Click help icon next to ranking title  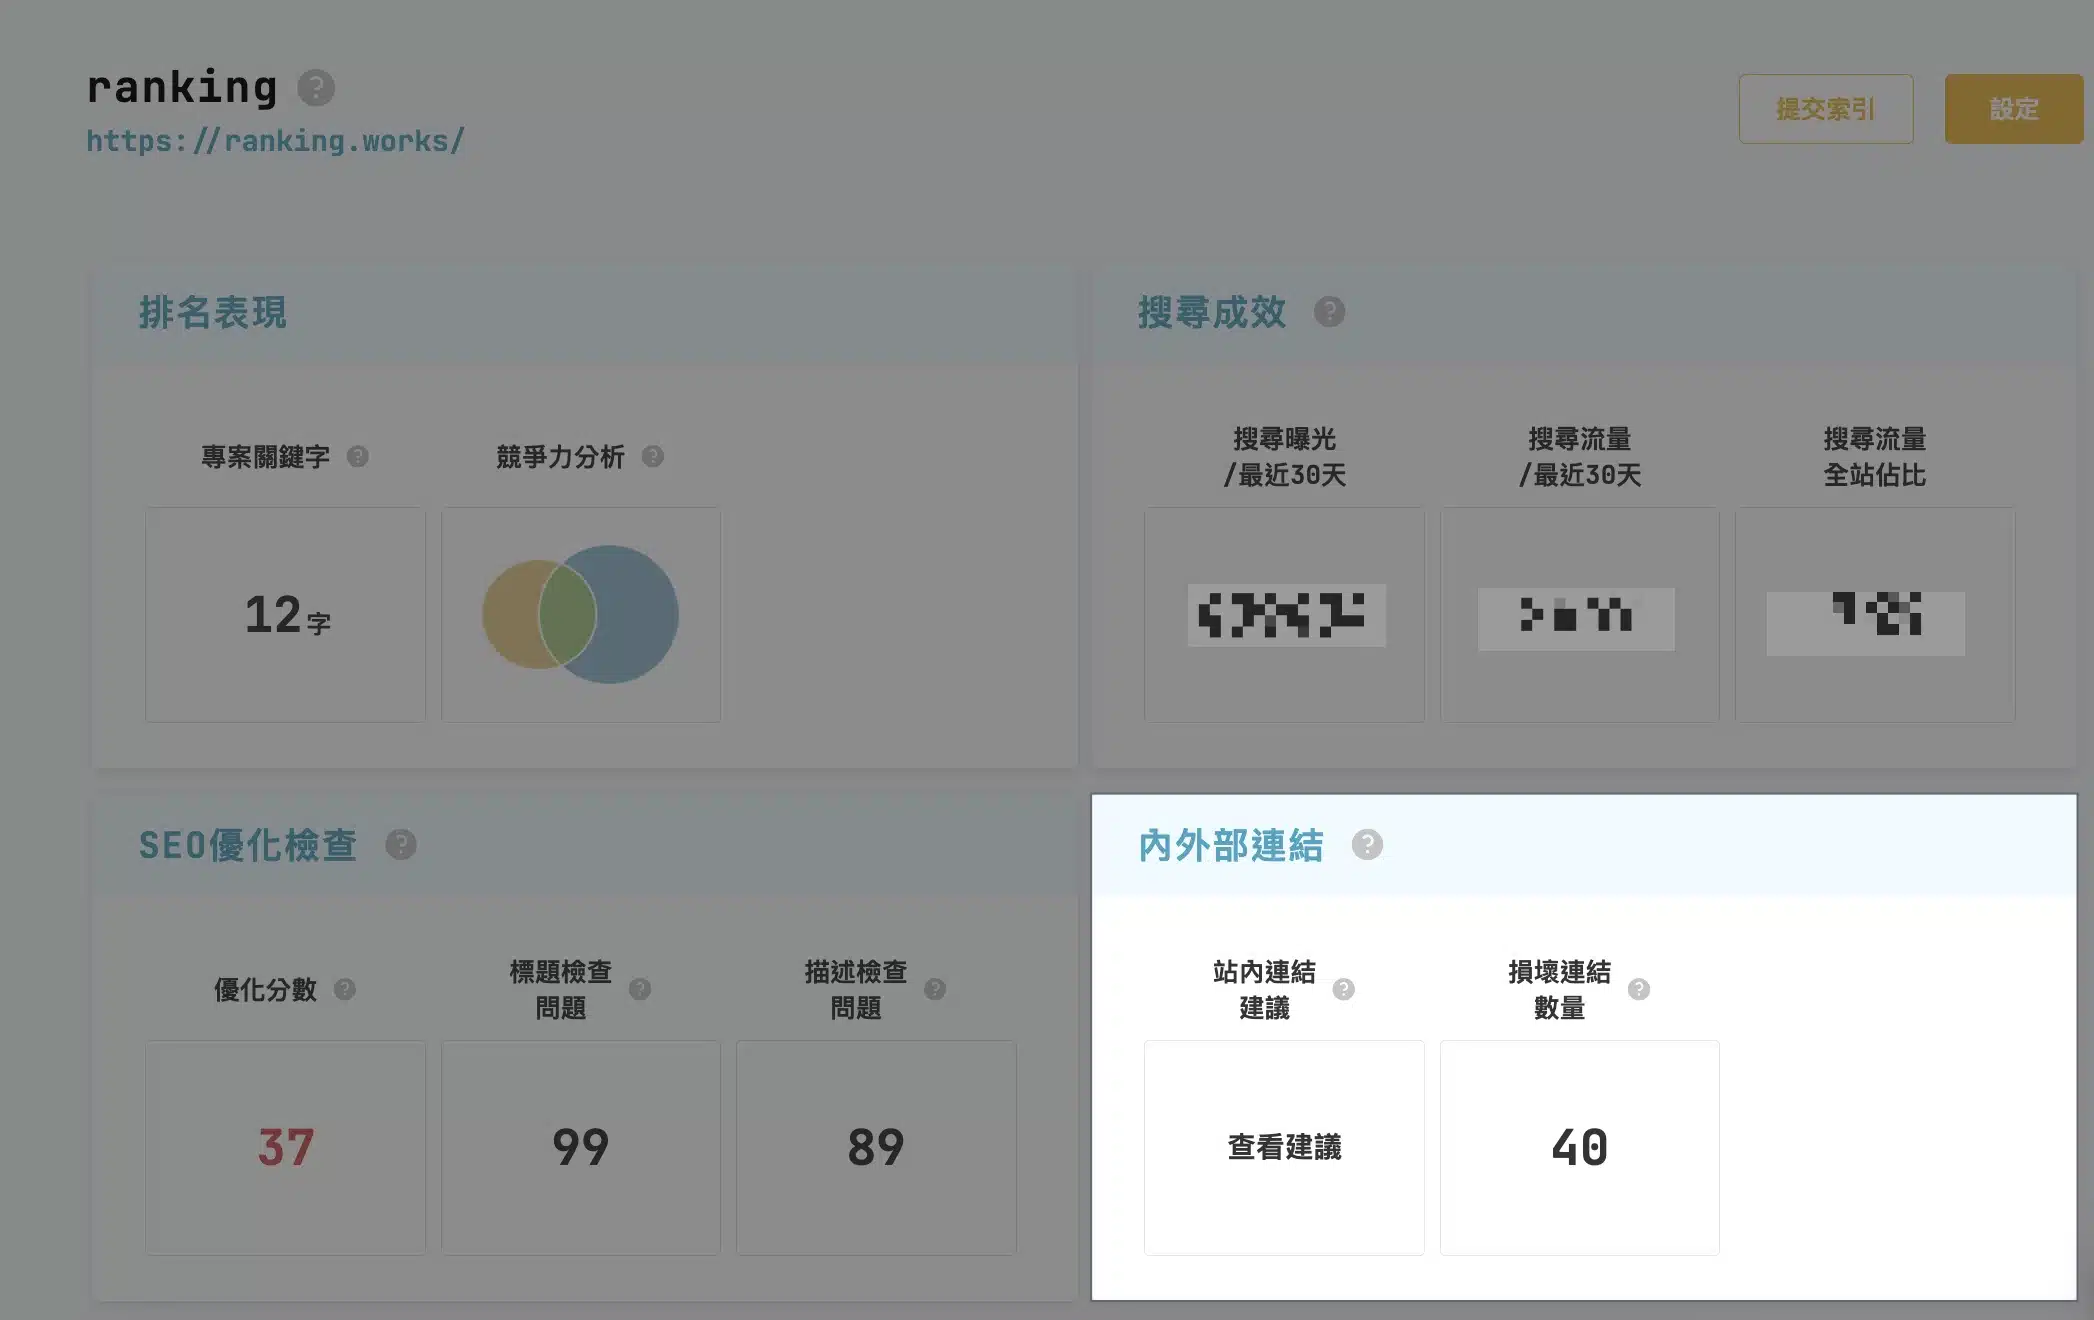point(316,88)
